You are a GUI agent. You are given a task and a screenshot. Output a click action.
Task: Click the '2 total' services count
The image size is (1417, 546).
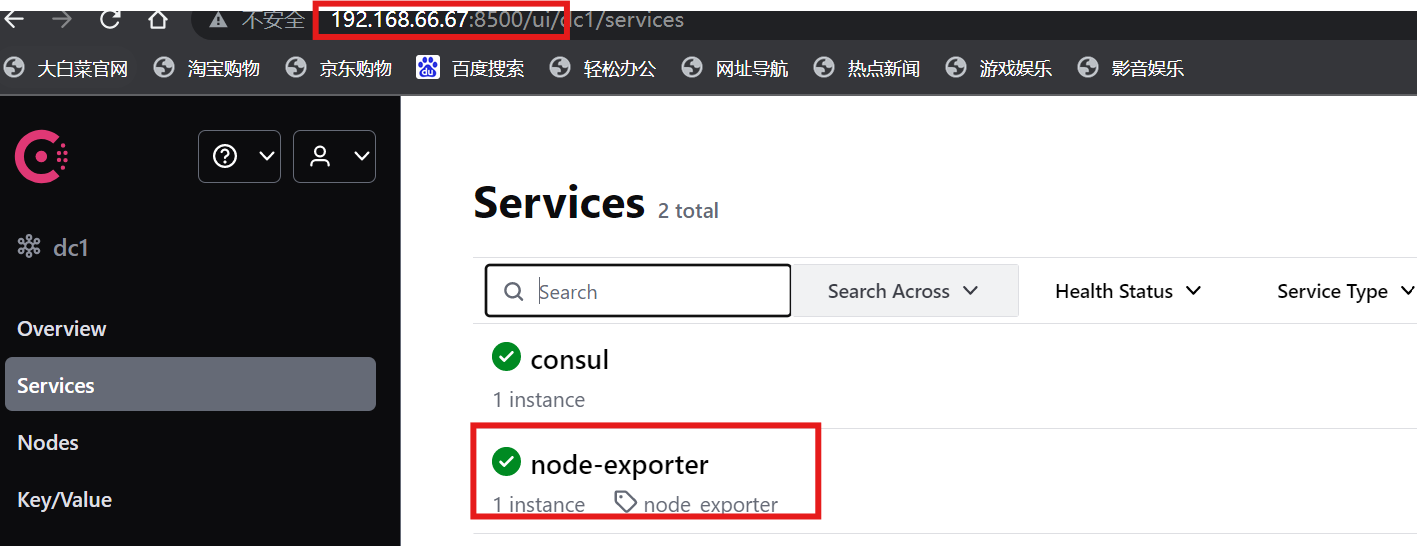coord(688,210)
